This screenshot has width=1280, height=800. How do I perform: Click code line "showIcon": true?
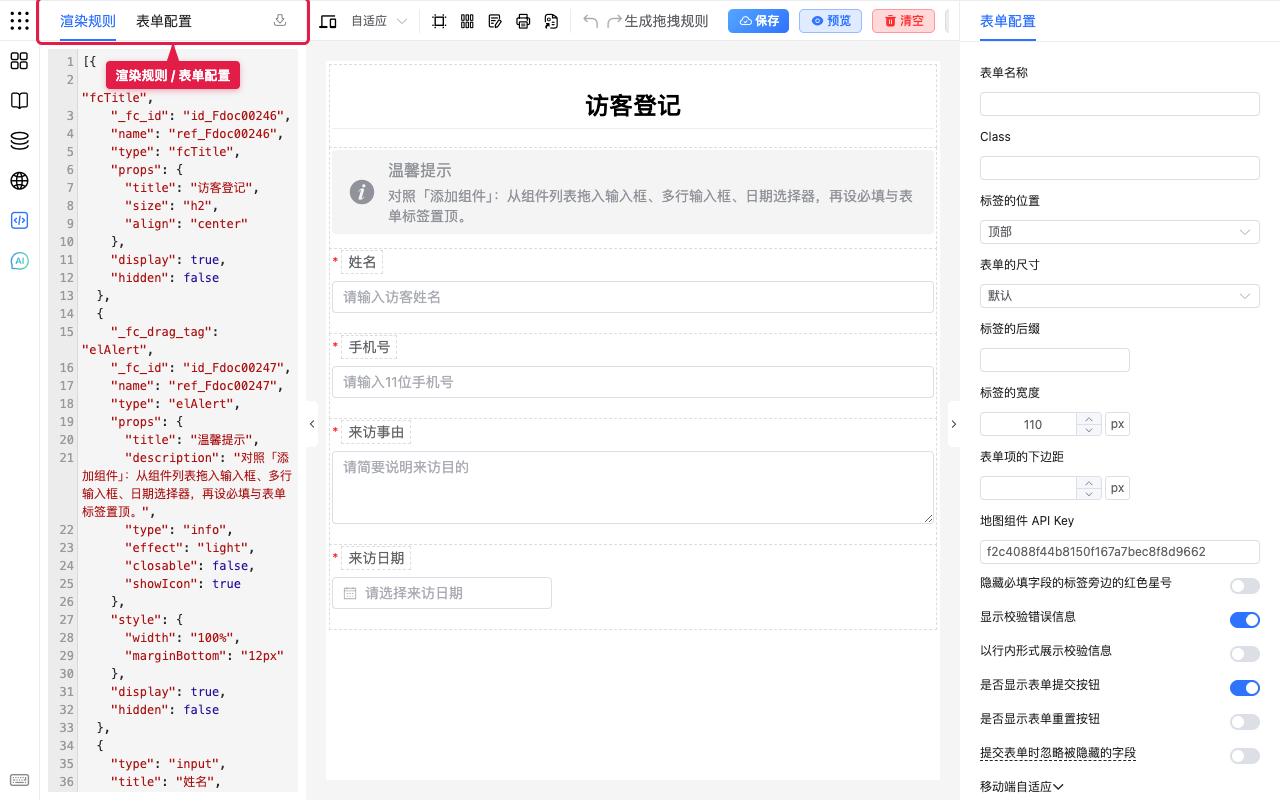coord(183,584)
